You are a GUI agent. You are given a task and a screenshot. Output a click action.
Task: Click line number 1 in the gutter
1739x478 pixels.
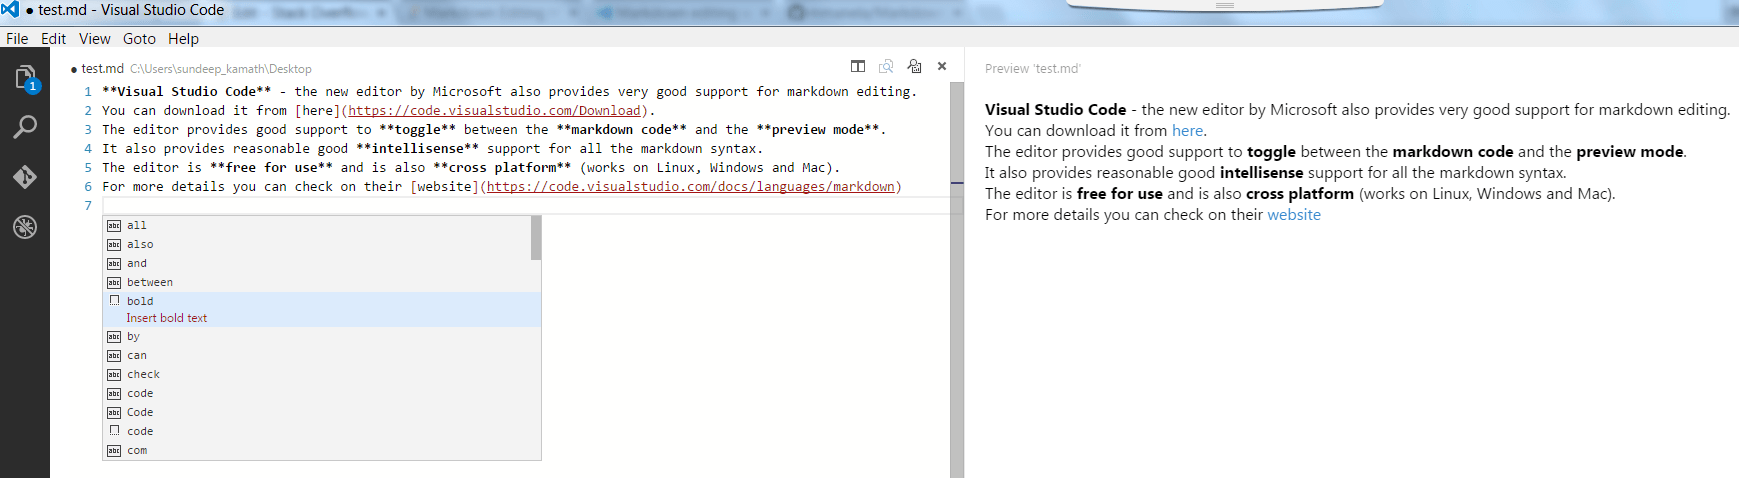click(88, 92)
